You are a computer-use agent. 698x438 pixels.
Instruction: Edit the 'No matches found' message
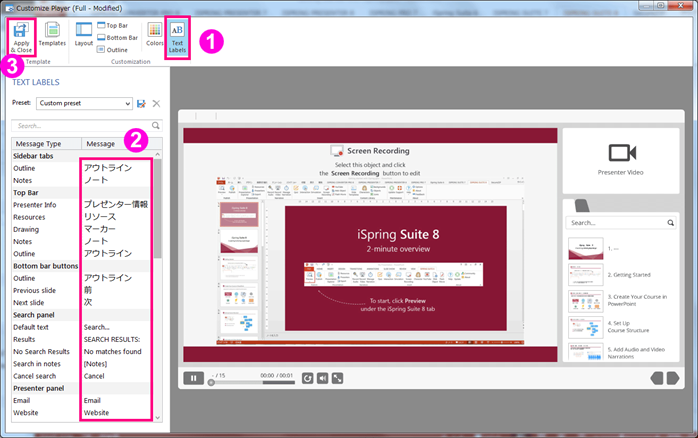pyautogui.click(x=116, y=351)
